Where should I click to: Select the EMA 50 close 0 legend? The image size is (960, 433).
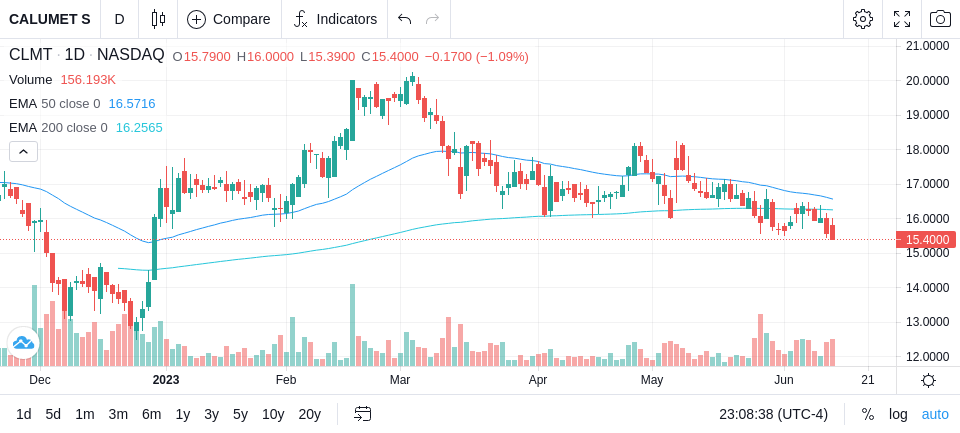(54, 104)
